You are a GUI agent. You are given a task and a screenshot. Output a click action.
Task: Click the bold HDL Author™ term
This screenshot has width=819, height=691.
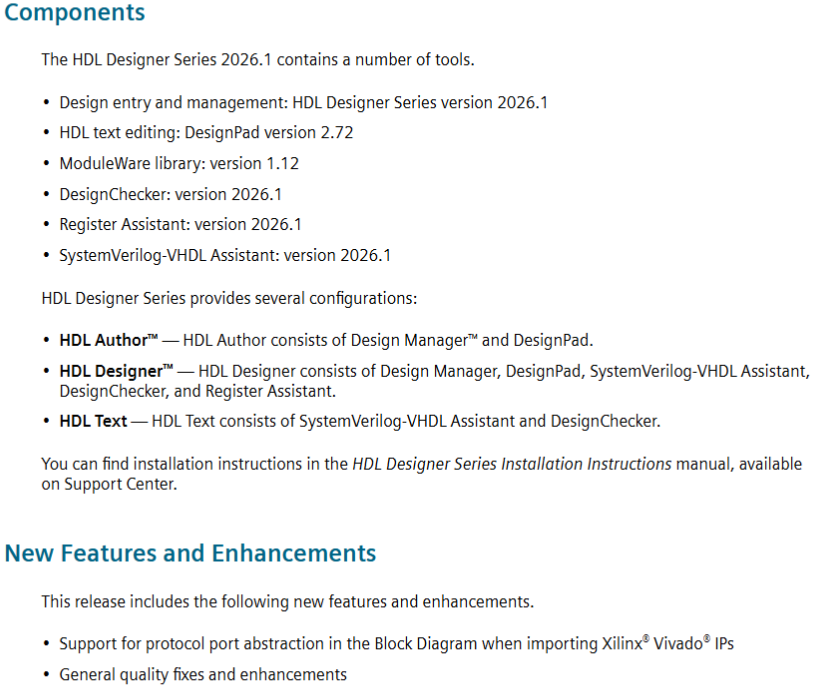103,340
